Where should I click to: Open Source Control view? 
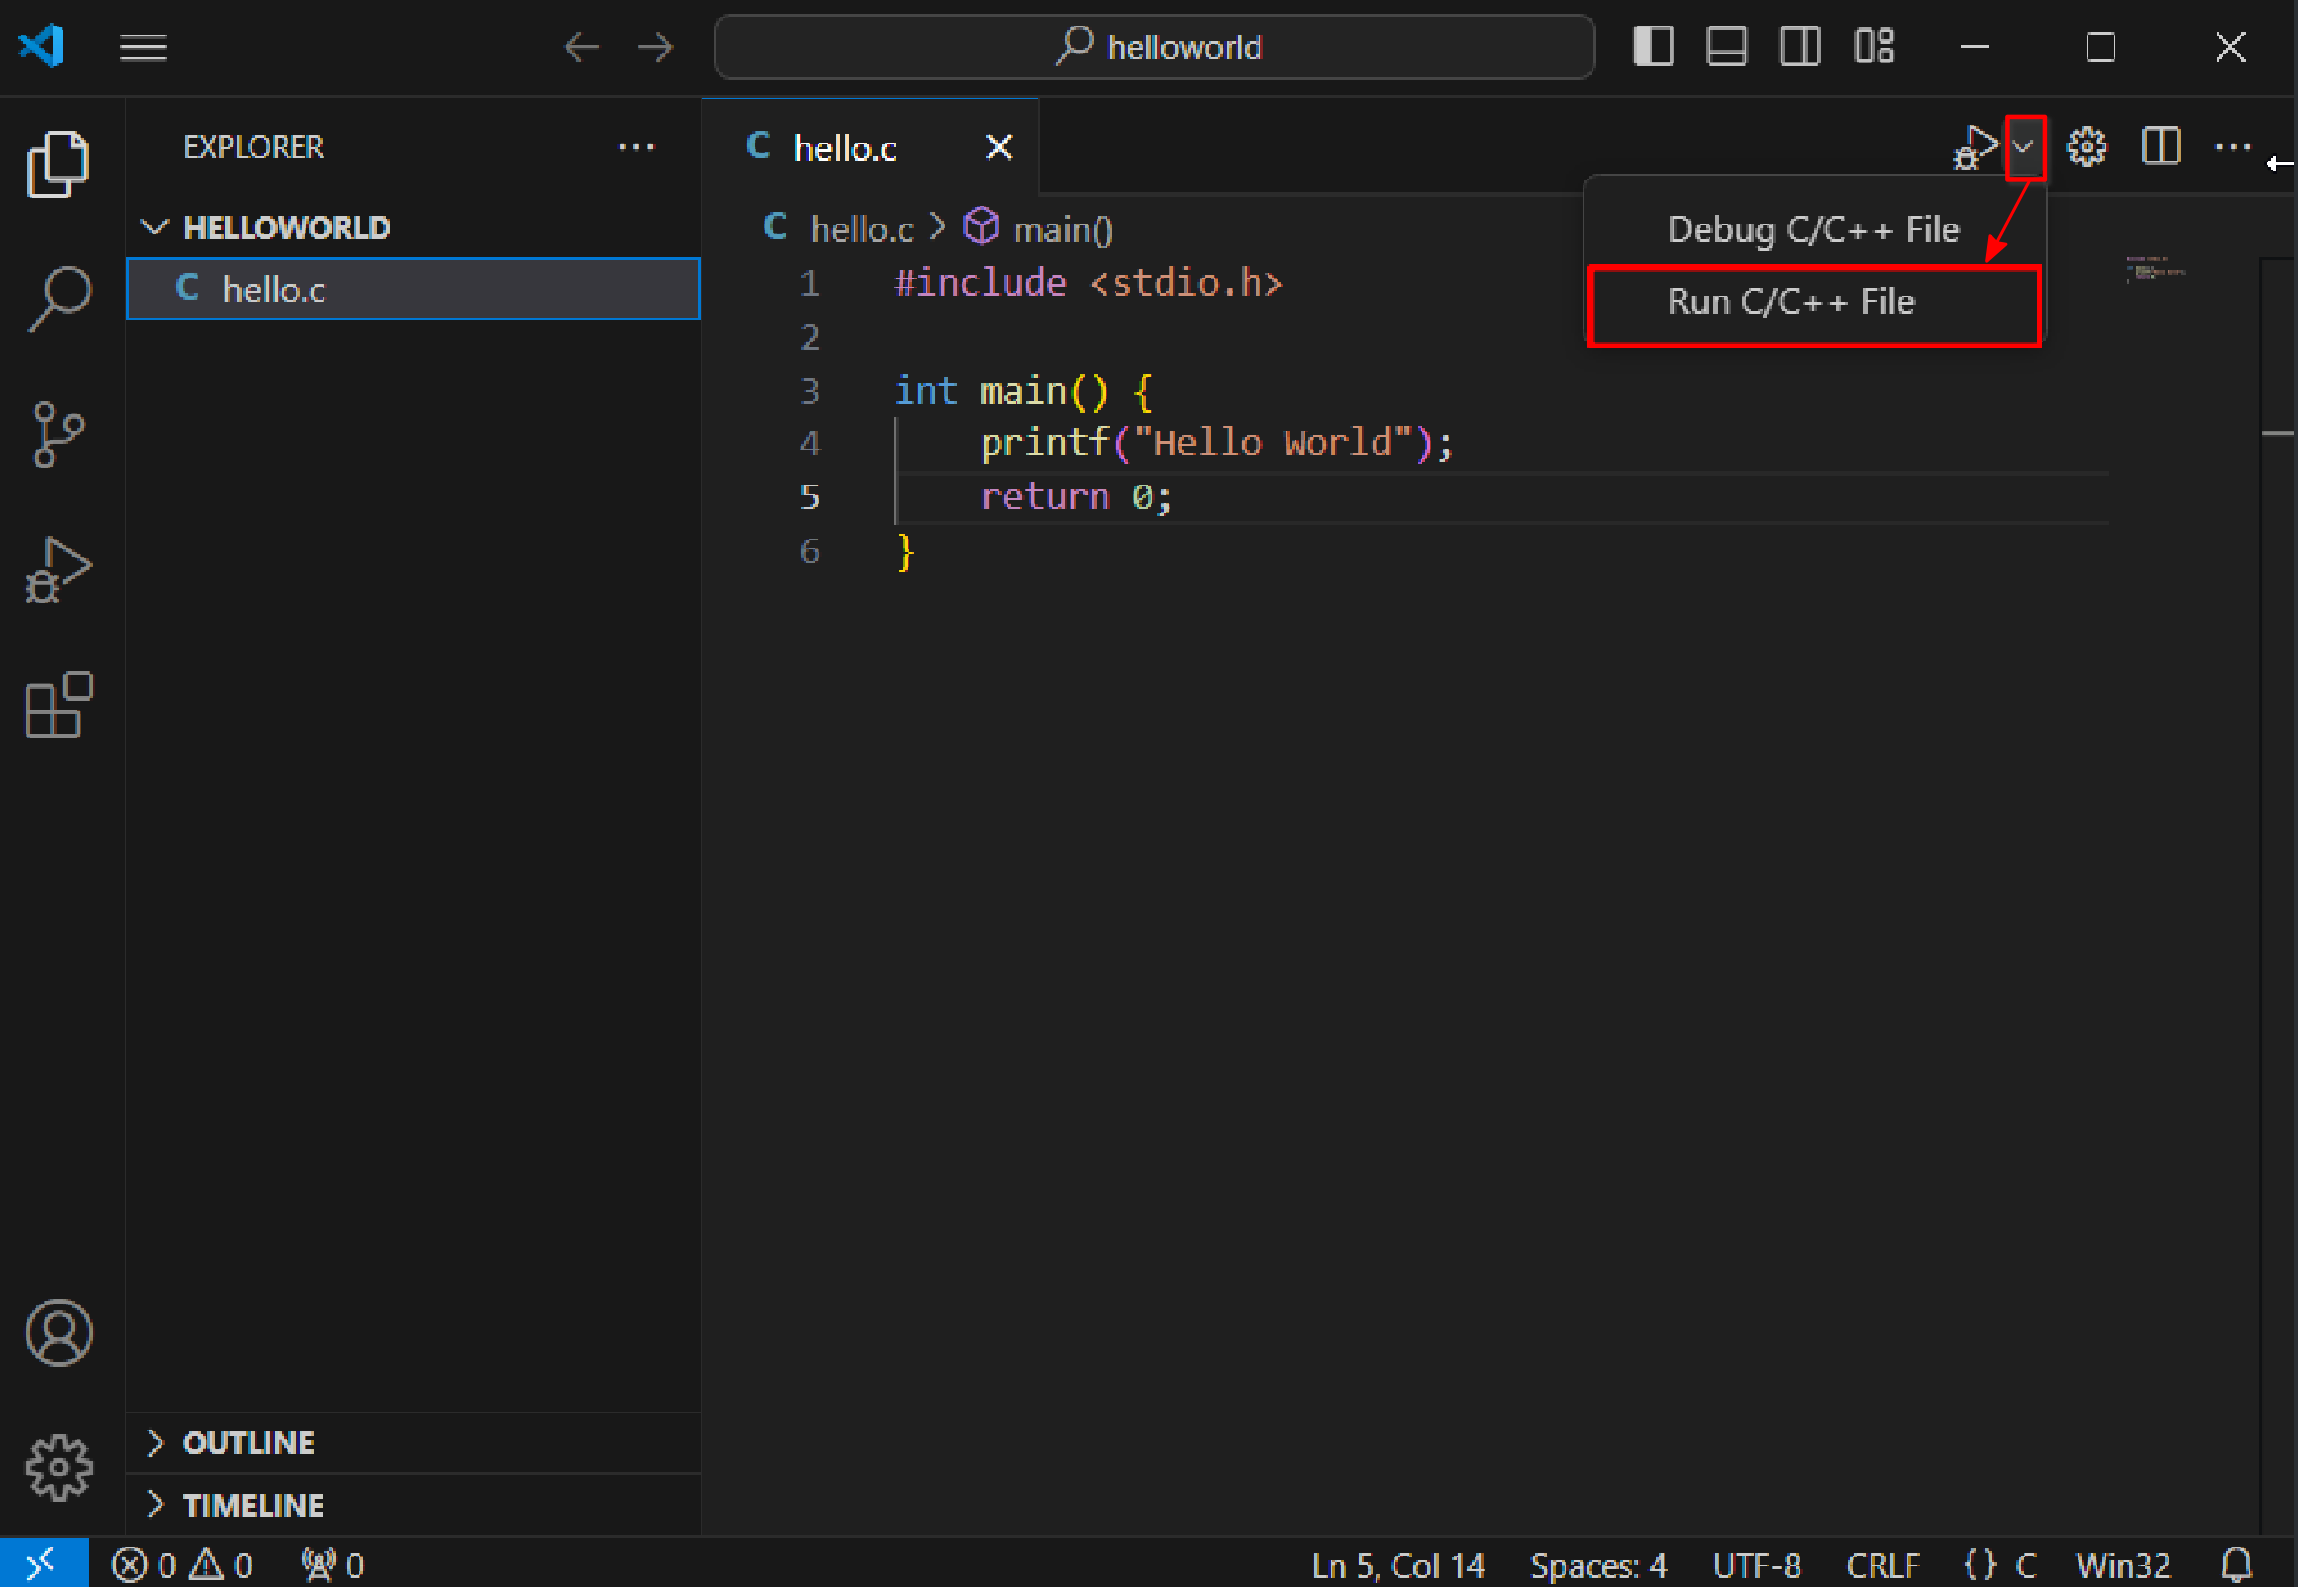coord(59,434)
